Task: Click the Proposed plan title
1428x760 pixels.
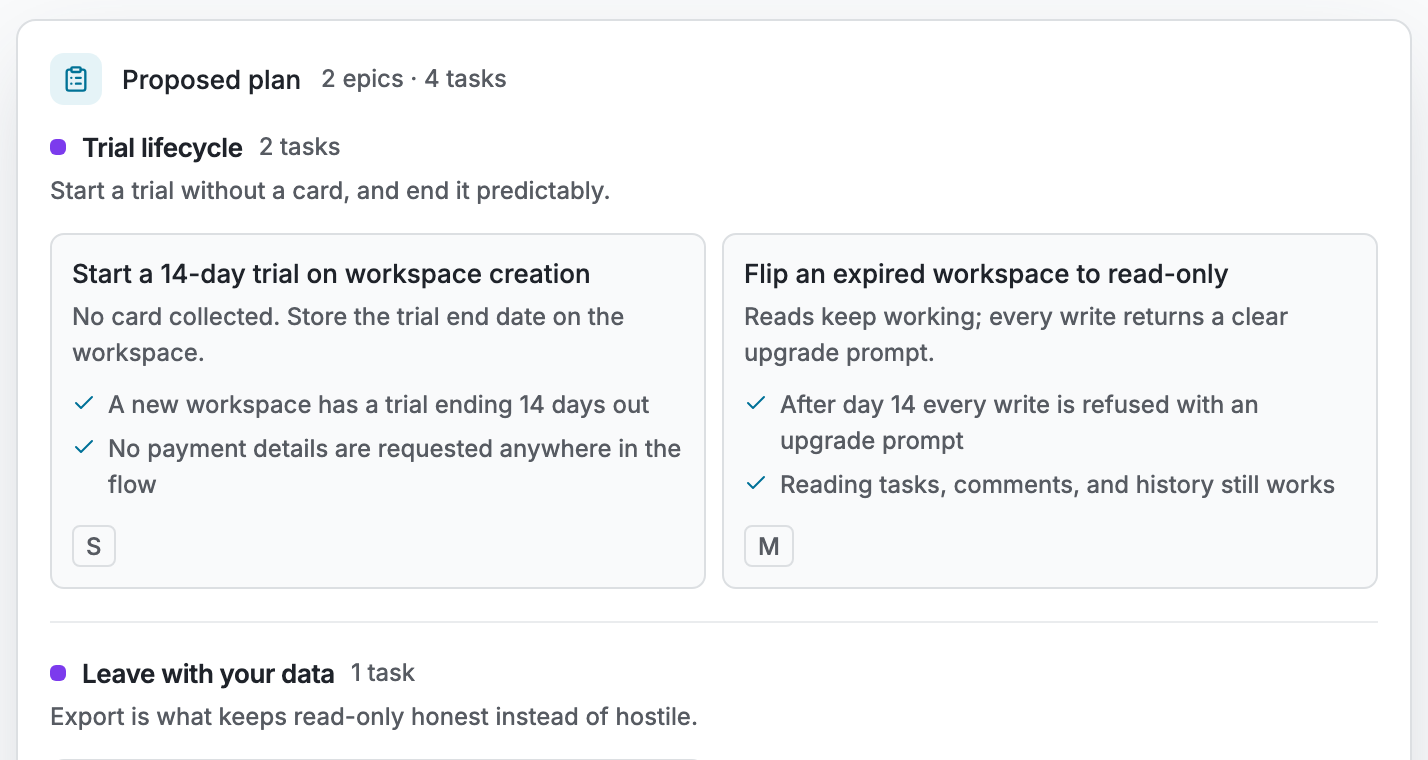Action: tap(211, 80)
